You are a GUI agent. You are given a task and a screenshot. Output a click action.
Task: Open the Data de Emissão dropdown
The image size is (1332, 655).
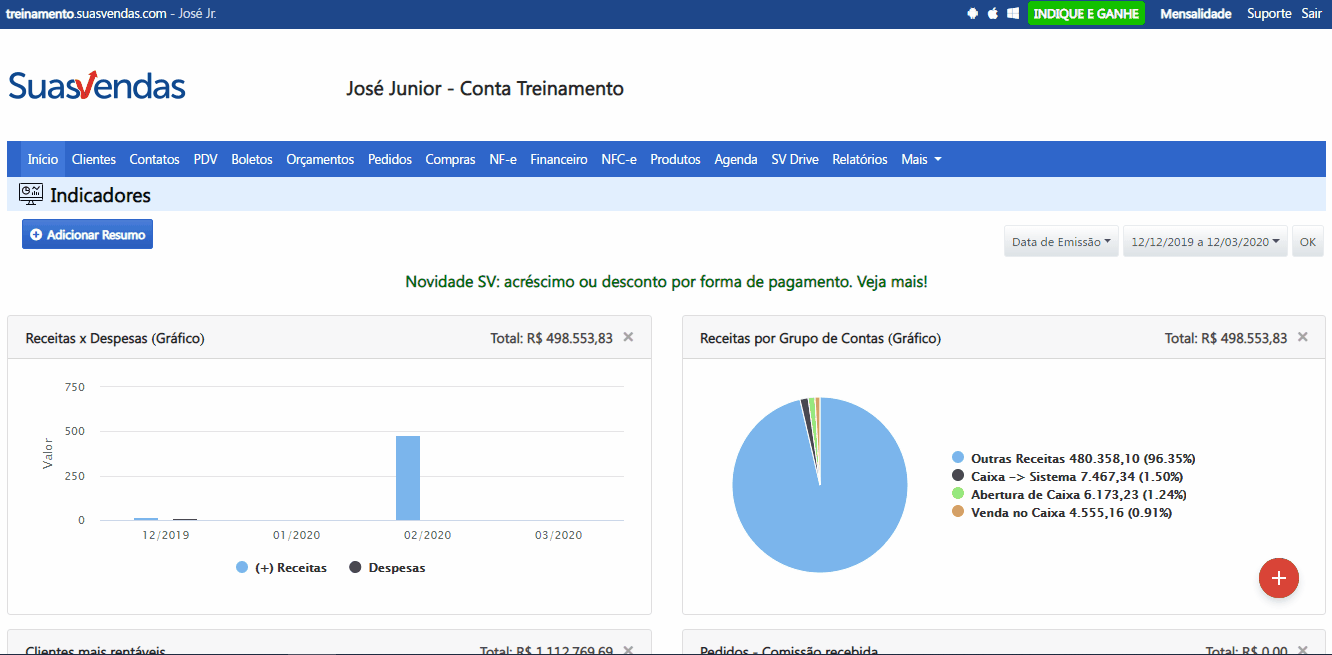click(1061, 242)
